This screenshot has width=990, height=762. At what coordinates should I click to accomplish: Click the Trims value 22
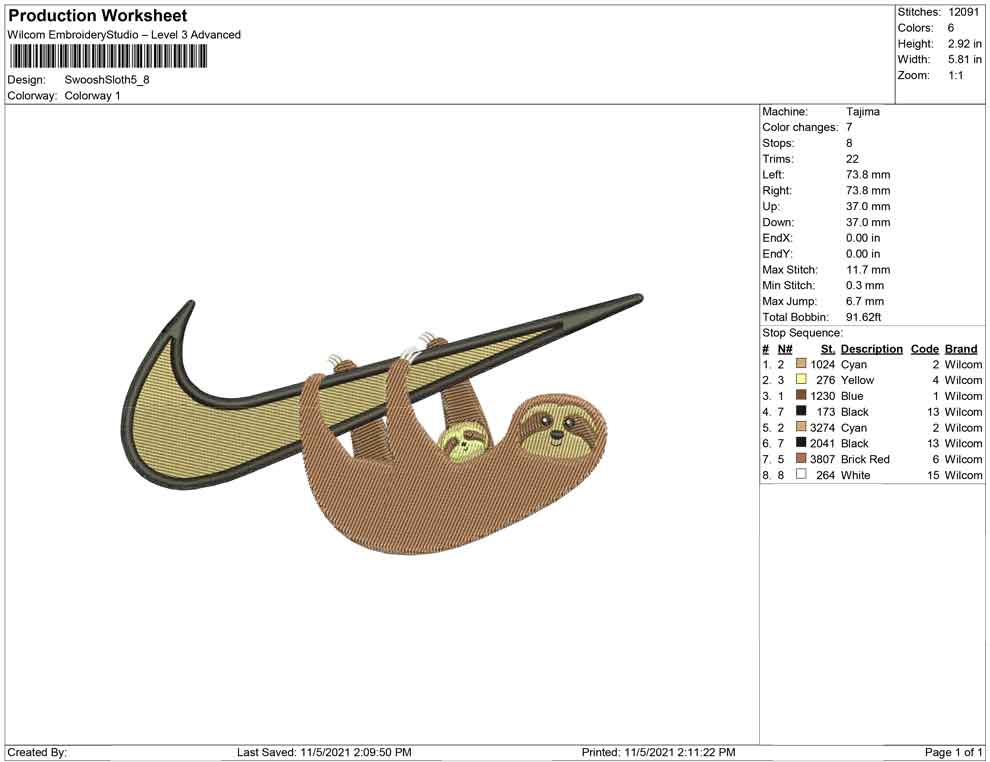(852, 159)
